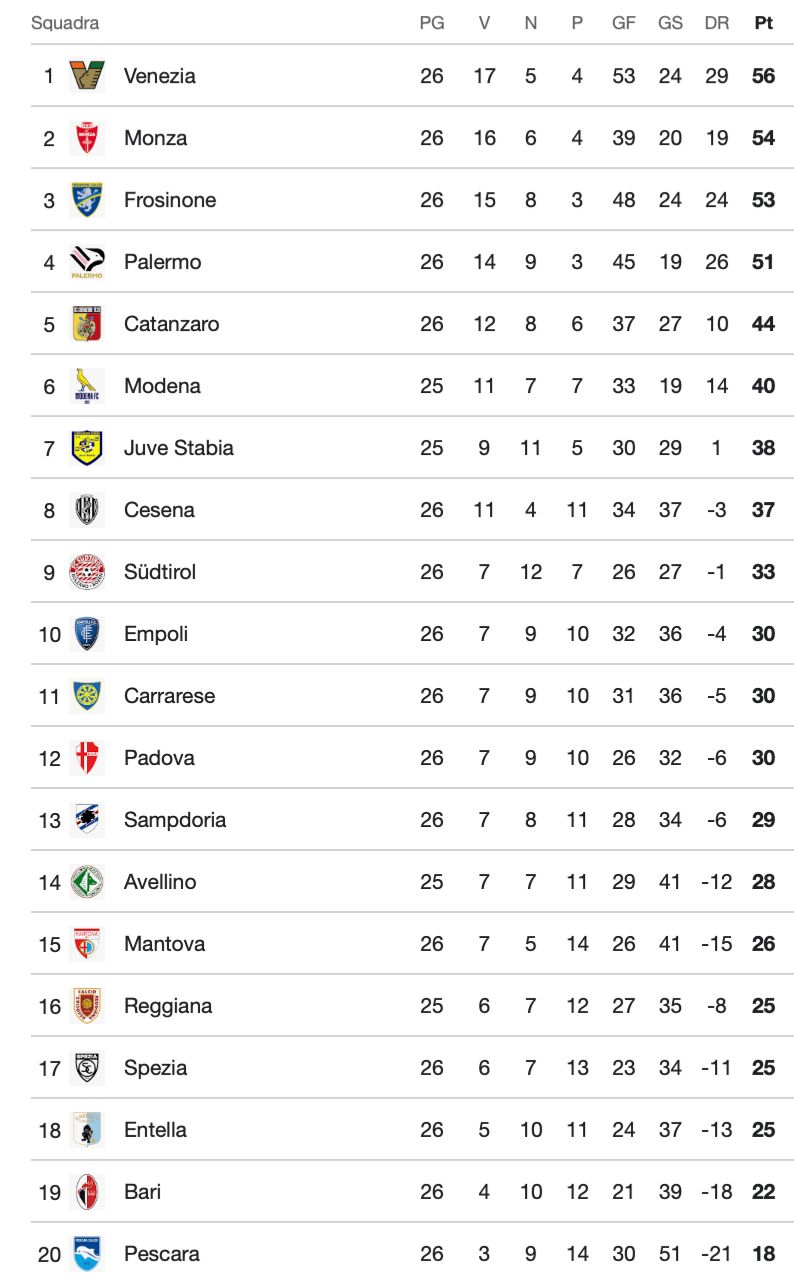
Task: Click the Venezia team crest icon
Action: coord(87,76)
